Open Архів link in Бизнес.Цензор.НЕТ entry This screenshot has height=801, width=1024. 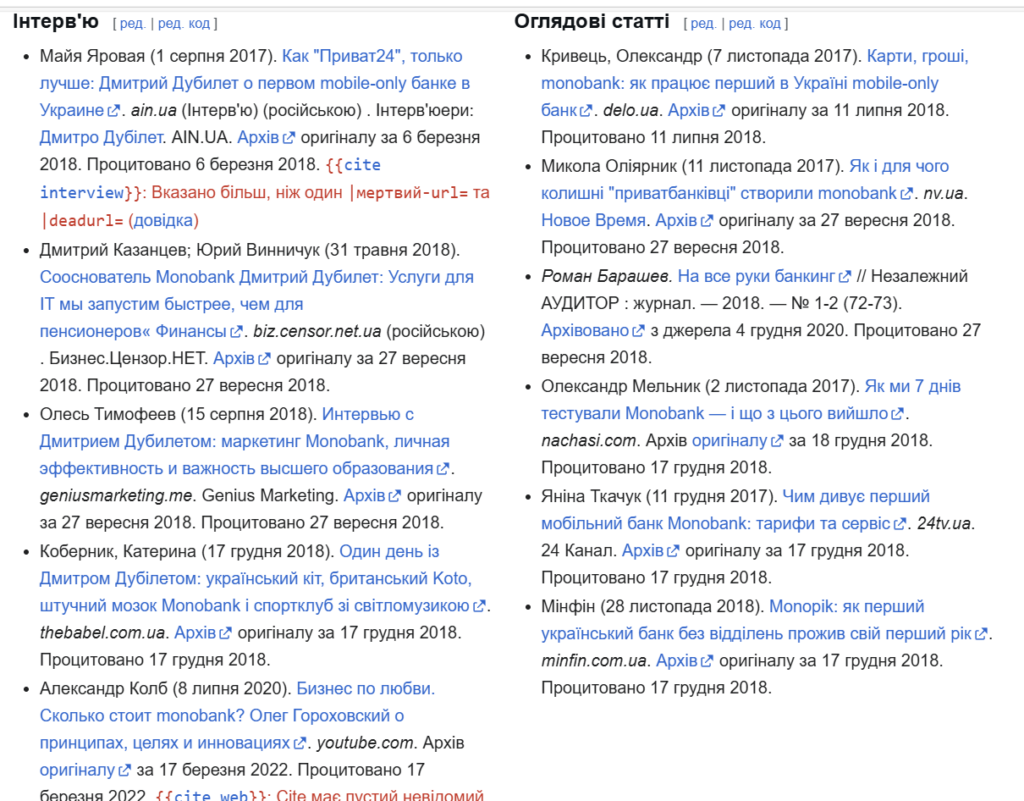242,358
